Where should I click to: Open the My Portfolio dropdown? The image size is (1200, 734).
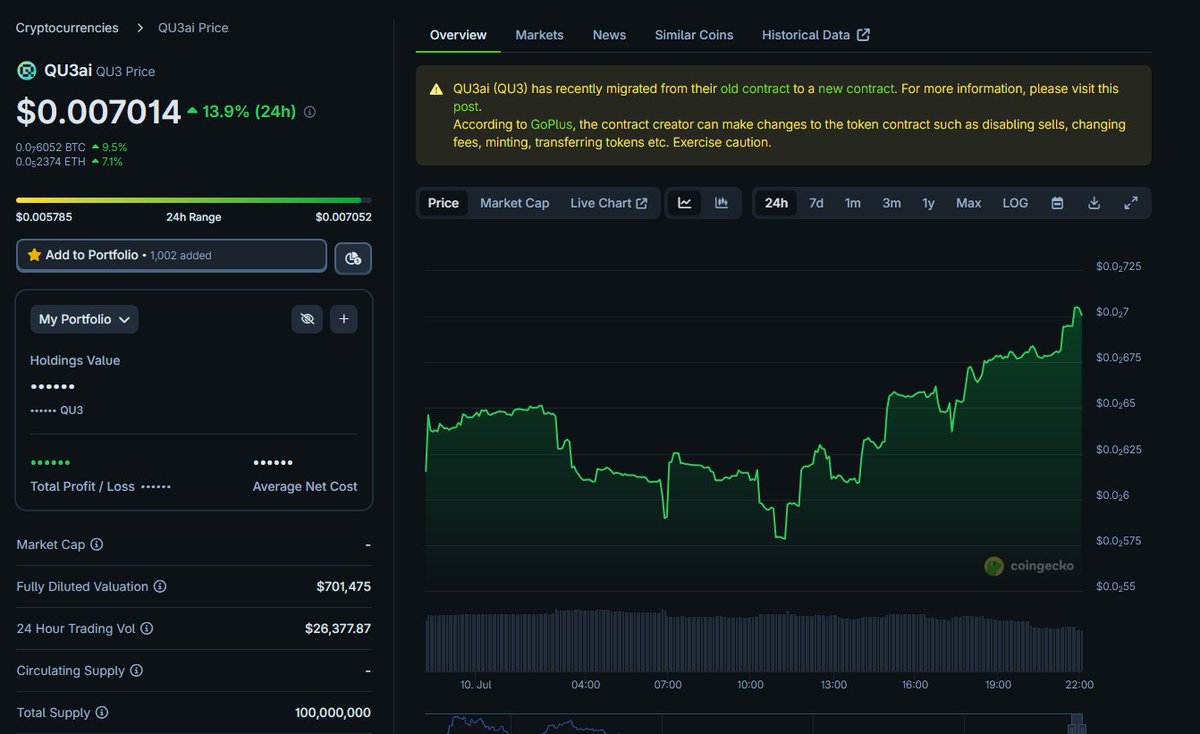tap(84, 319)
